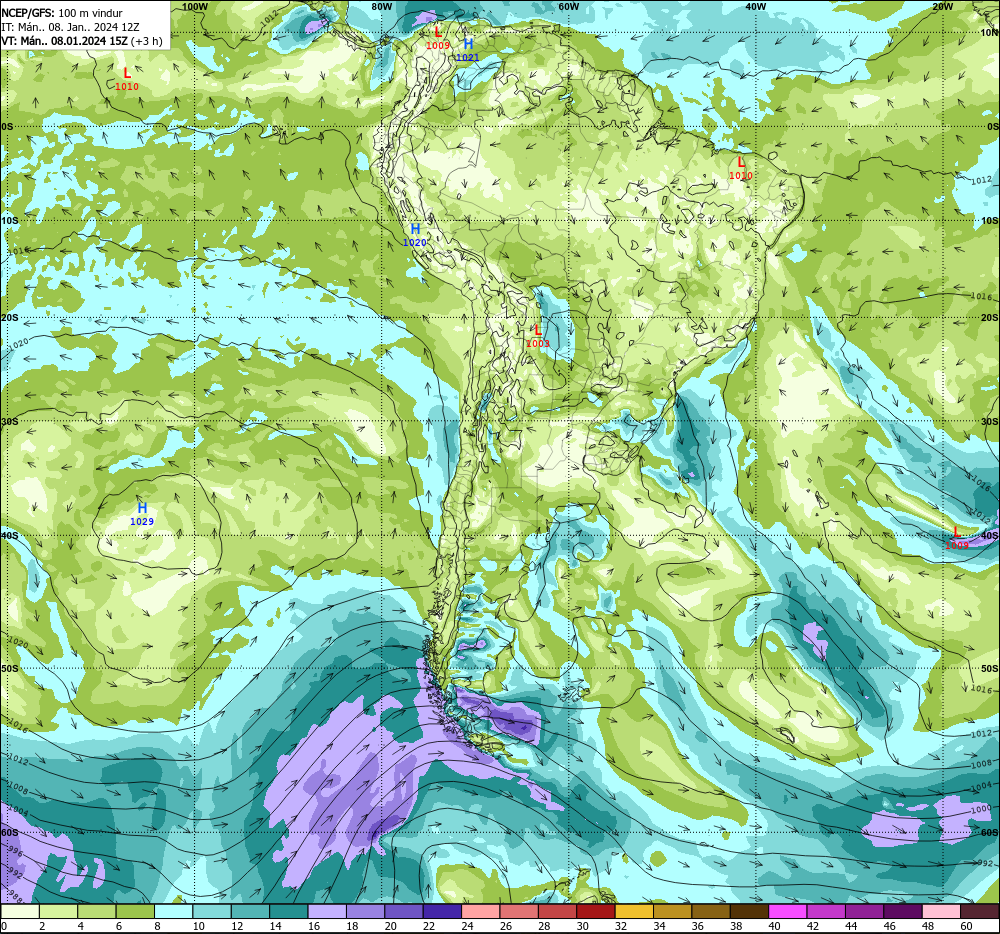
Task: Pick the teal 12–14 legend swatch
Action: coord(250,911)
